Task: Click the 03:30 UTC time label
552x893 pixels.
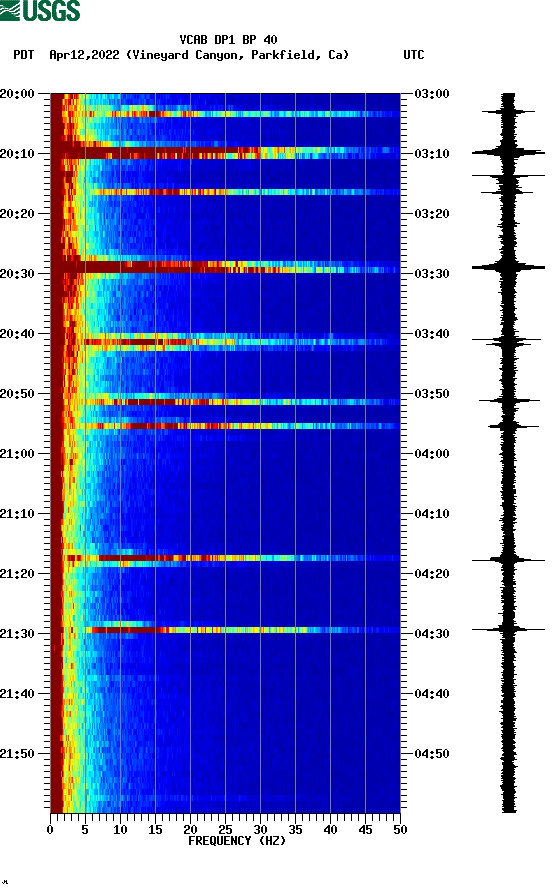Action: tap(432, 274)
